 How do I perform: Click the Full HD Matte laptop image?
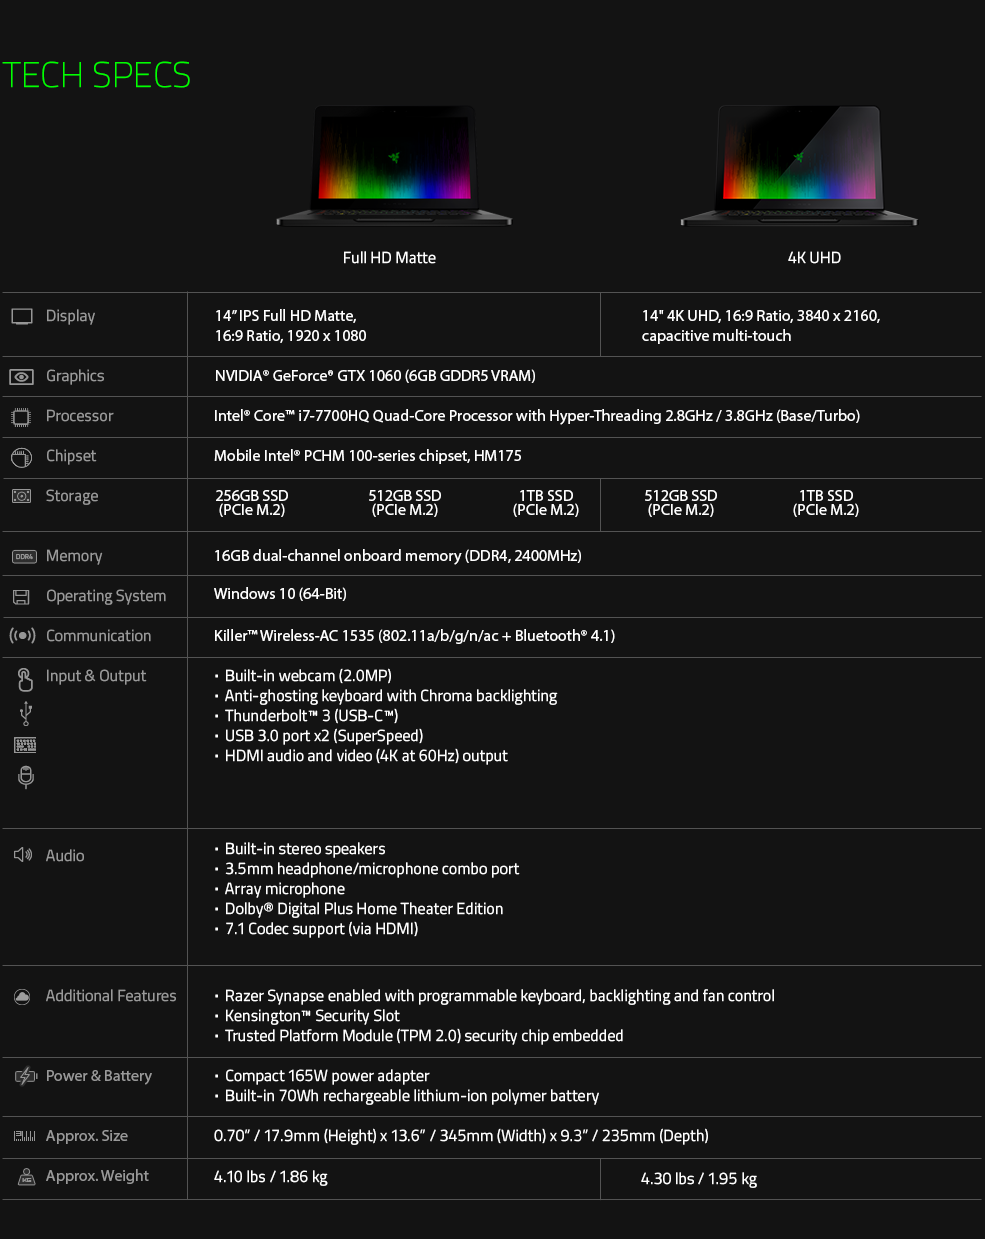tap(394, 166)
